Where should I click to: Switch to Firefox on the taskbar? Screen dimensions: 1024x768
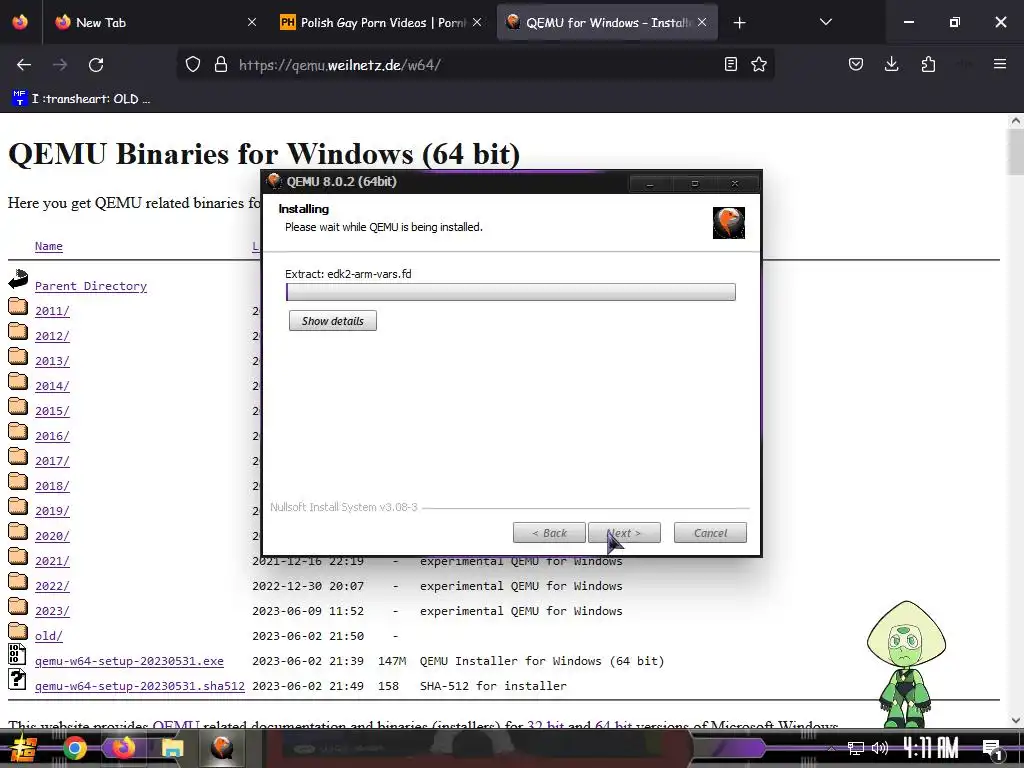coord(123,748)
